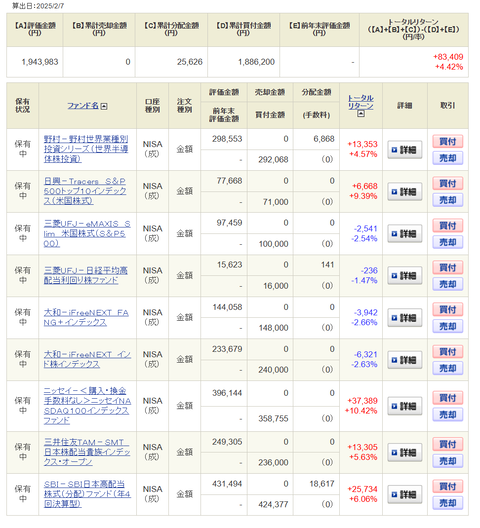
Task: View 詳細 for ニッセイNASDAQ100 row
Action: 405,406
